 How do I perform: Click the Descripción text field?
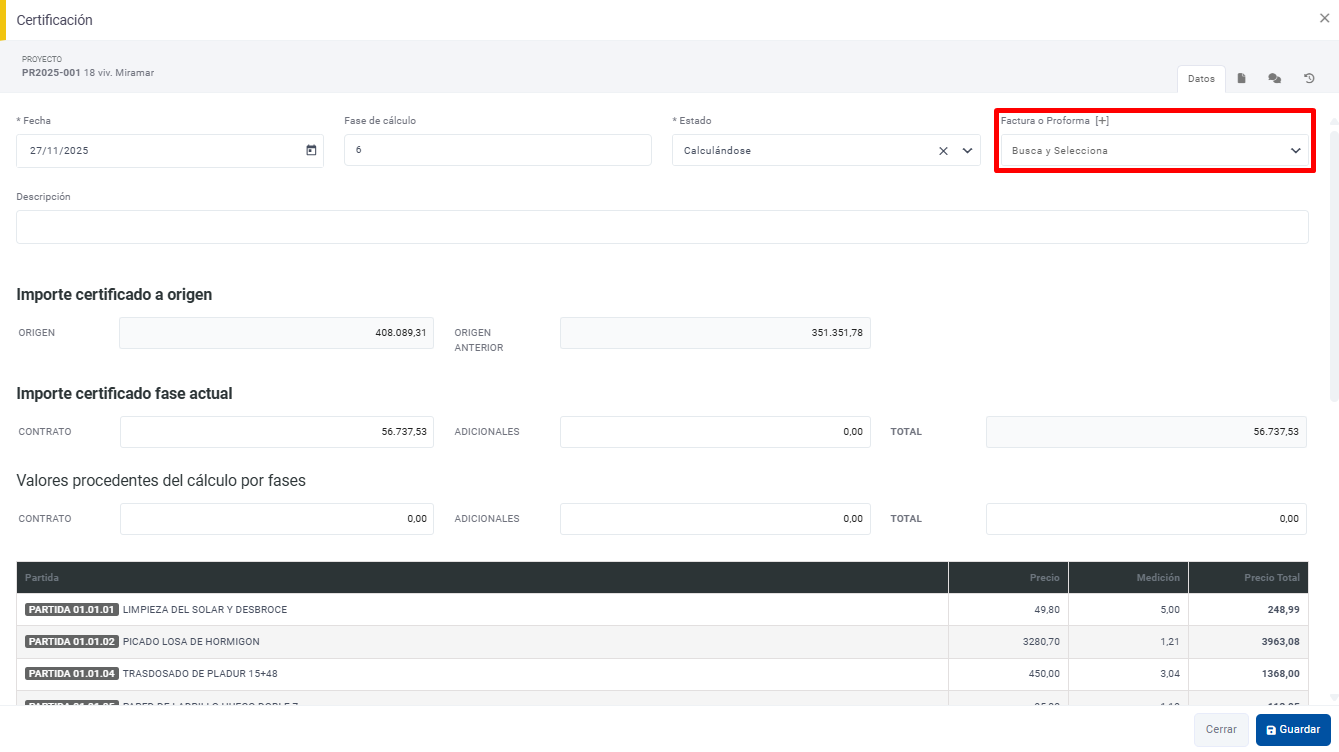tap(662, 227)
